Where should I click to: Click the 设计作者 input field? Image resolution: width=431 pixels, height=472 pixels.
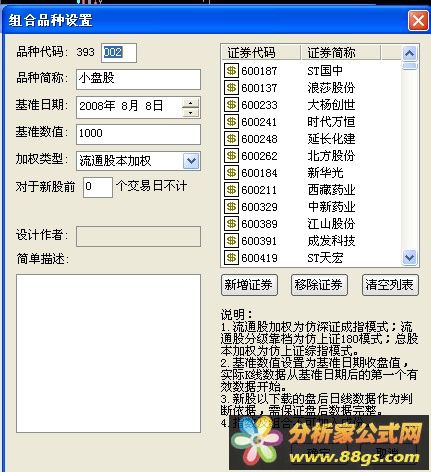click(x=138, y=236)
